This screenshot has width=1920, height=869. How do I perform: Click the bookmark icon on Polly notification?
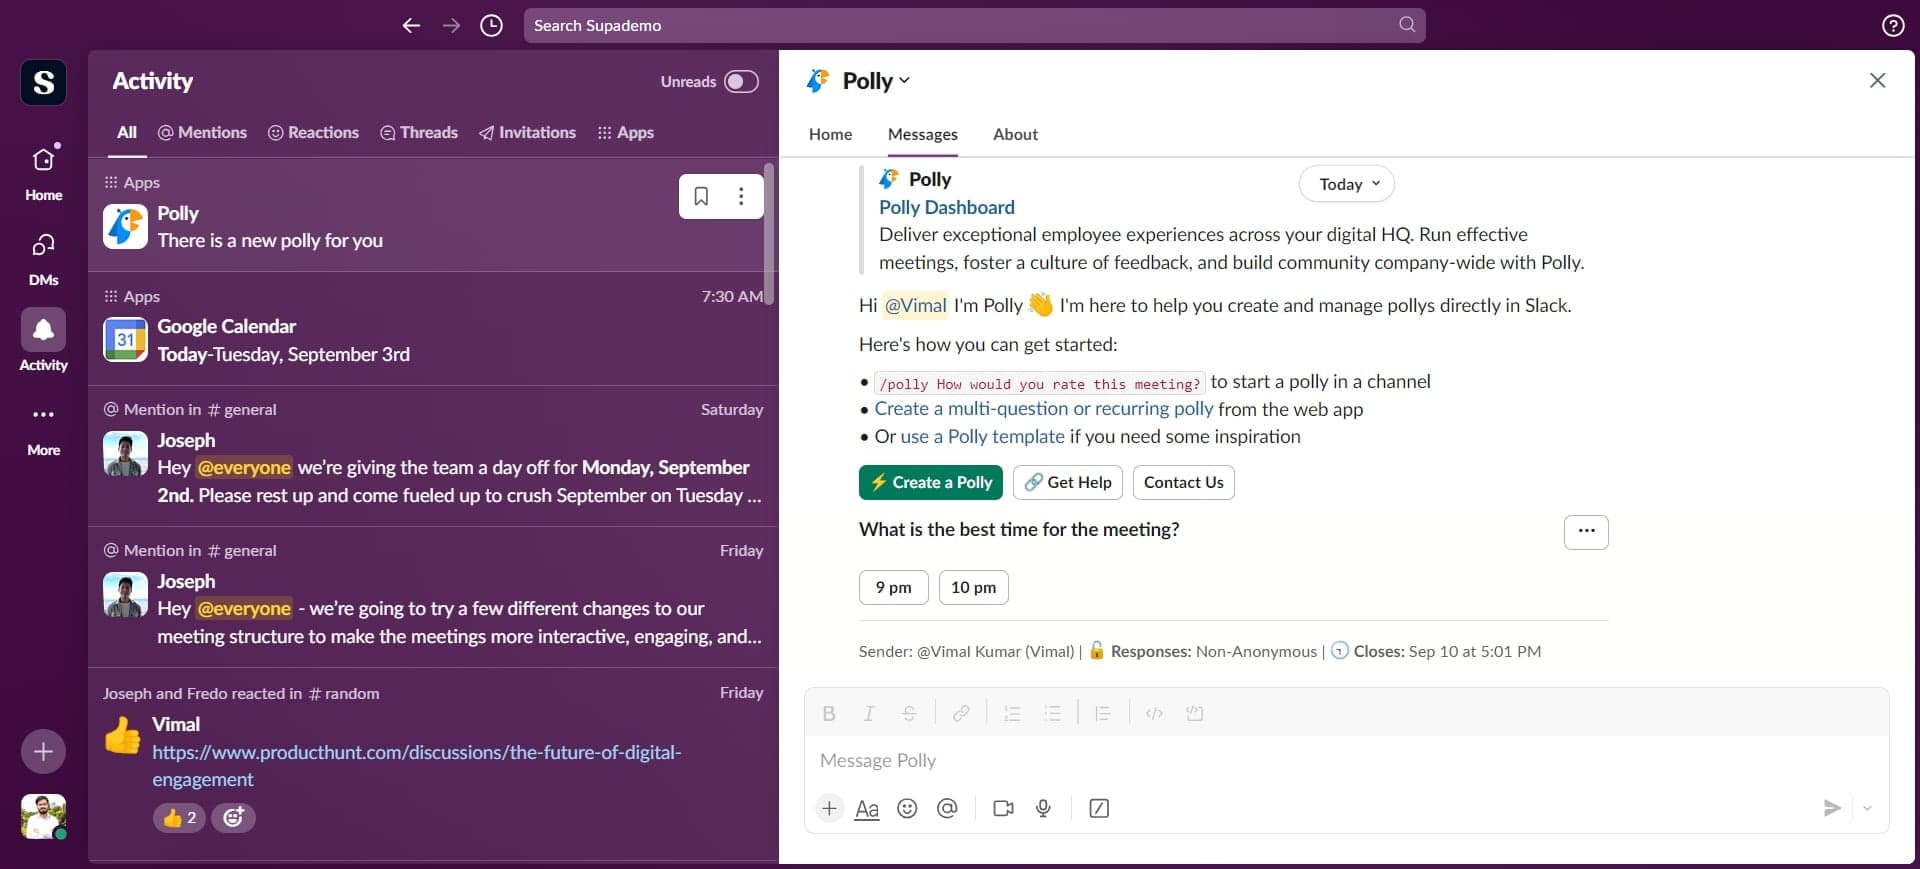701,196
